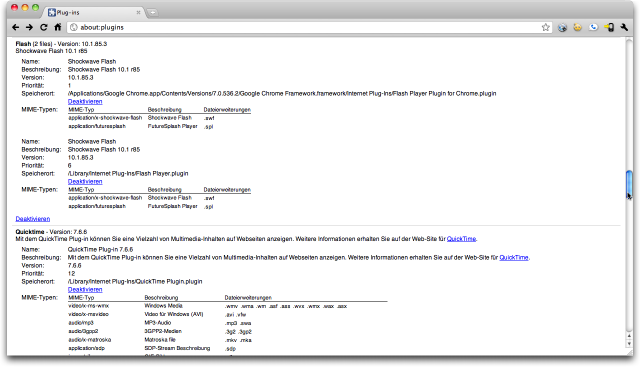Screen dimensions: 640x367
Task: Select the 'Quicktime' group heading text
Action: 30,232
